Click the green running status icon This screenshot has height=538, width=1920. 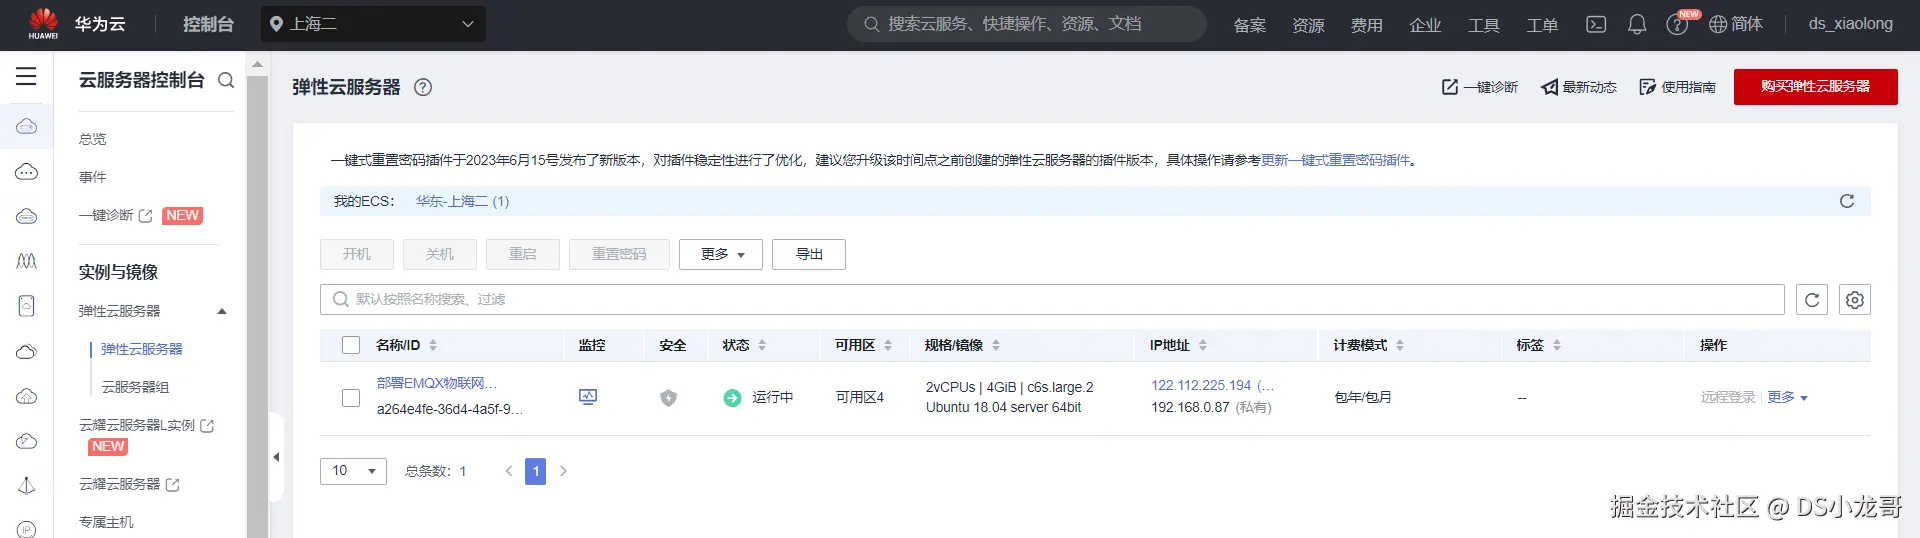tap(732, 398)
